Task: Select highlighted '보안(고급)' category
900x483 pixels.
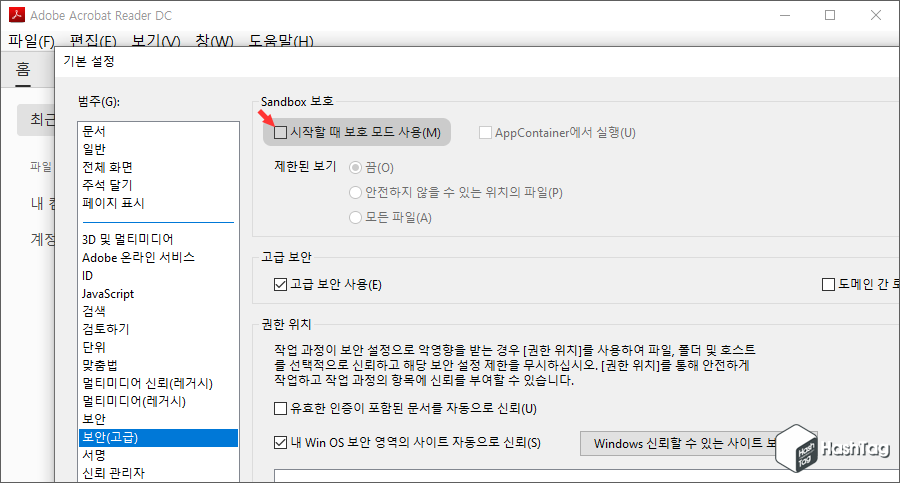Action: (158, 437)
